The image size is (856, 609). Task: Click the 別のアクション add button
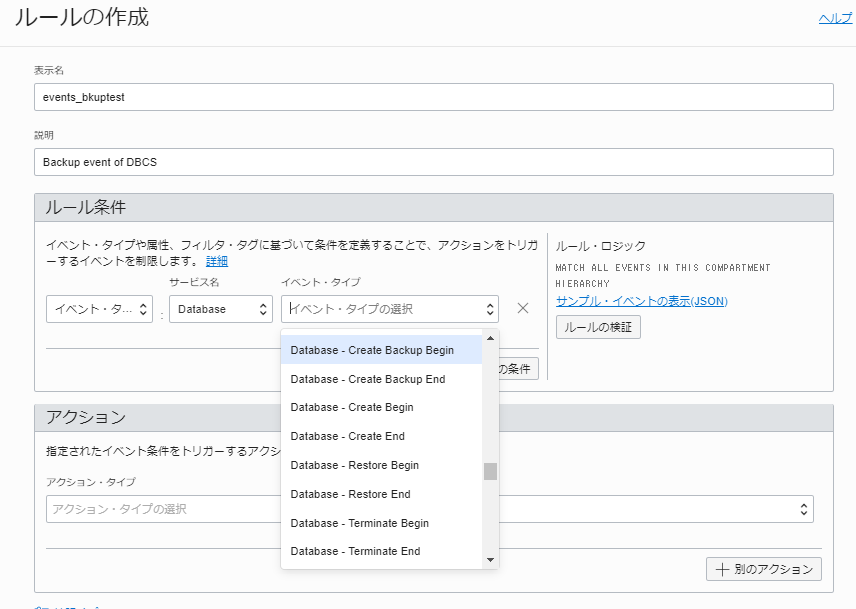tap(763, 569)
